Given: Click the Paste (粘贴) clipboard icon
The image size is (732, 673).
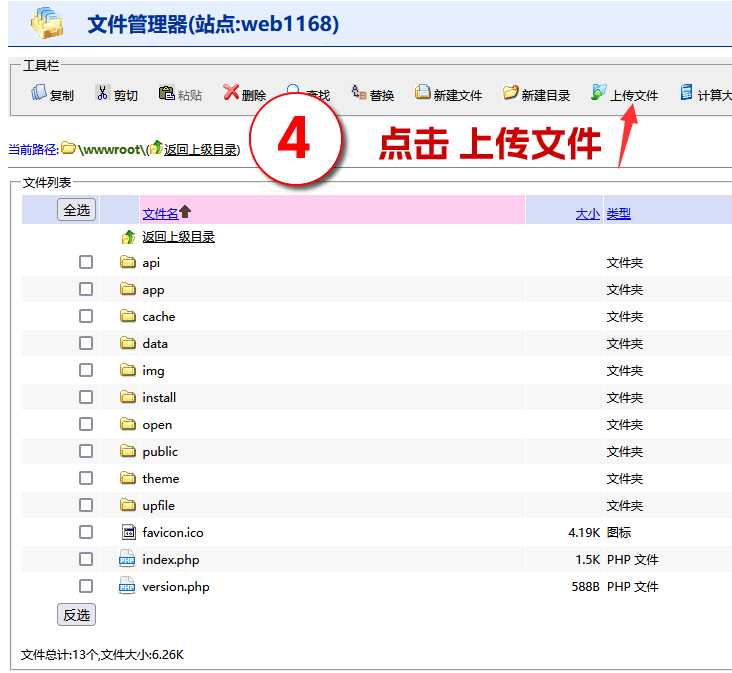Looking at the screenshot, I should [x=166, y=93].
